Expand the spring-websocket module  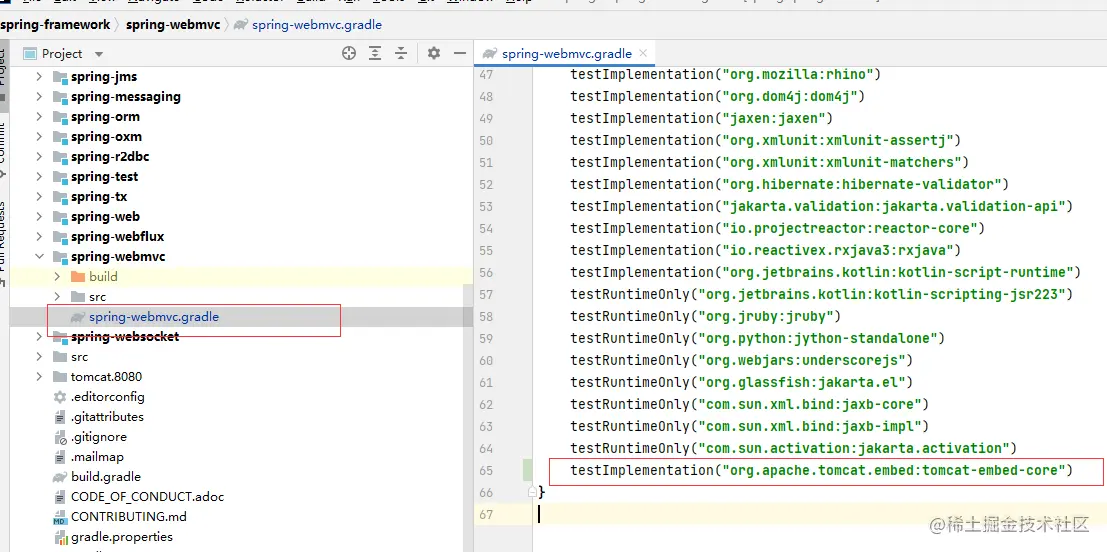pos(40,337)
